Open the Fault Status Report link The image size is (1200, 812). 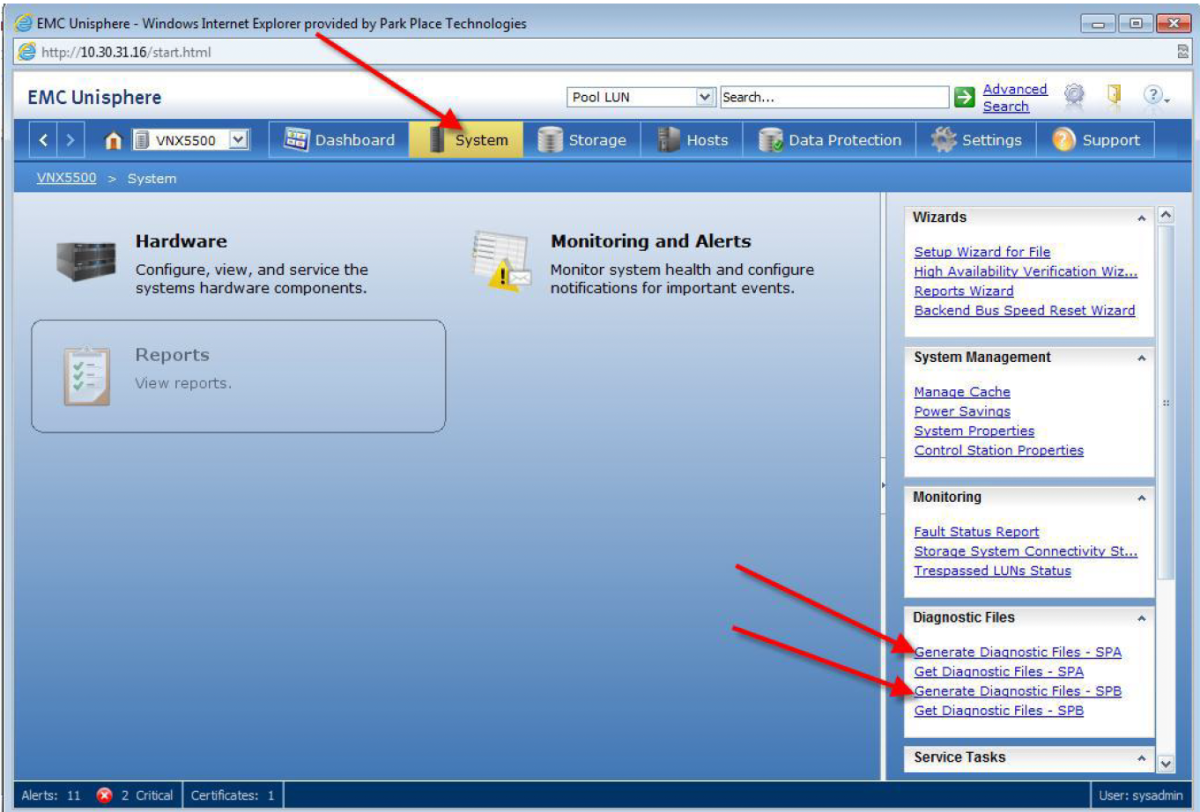click(976, 532)
